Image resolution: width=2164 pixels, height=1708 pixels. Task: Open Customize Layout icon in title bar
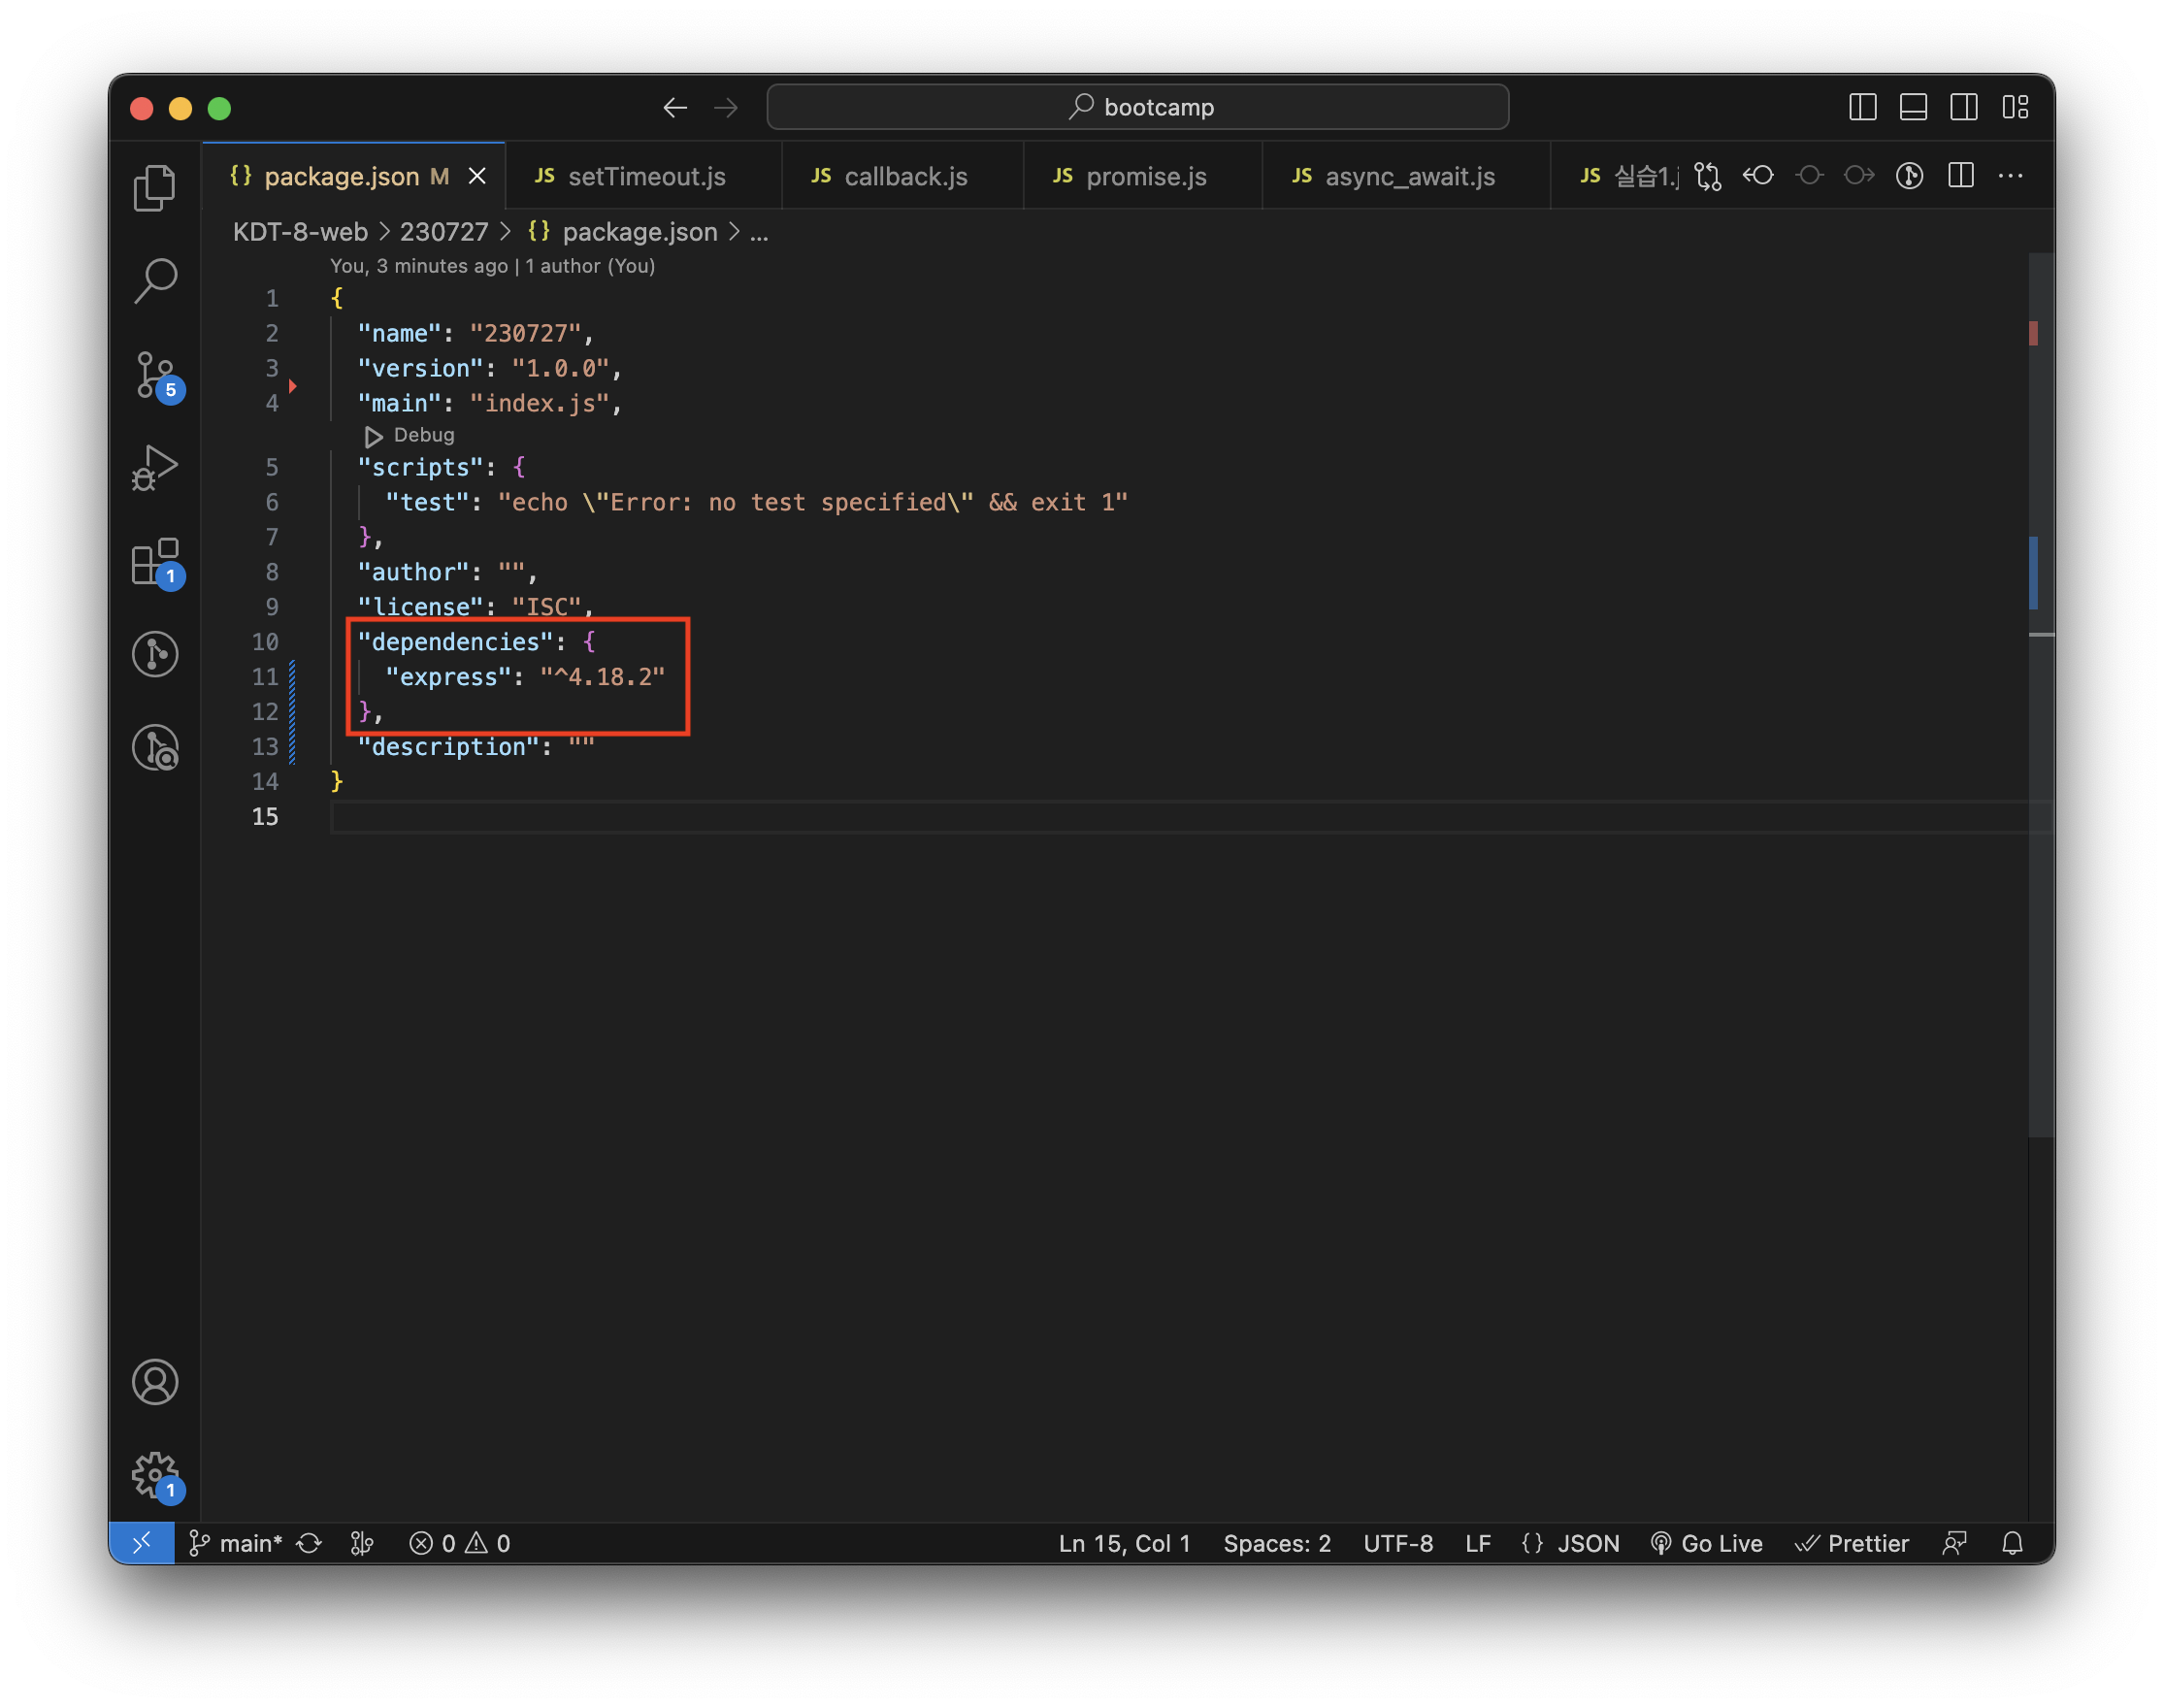(x=2015, y=107)
